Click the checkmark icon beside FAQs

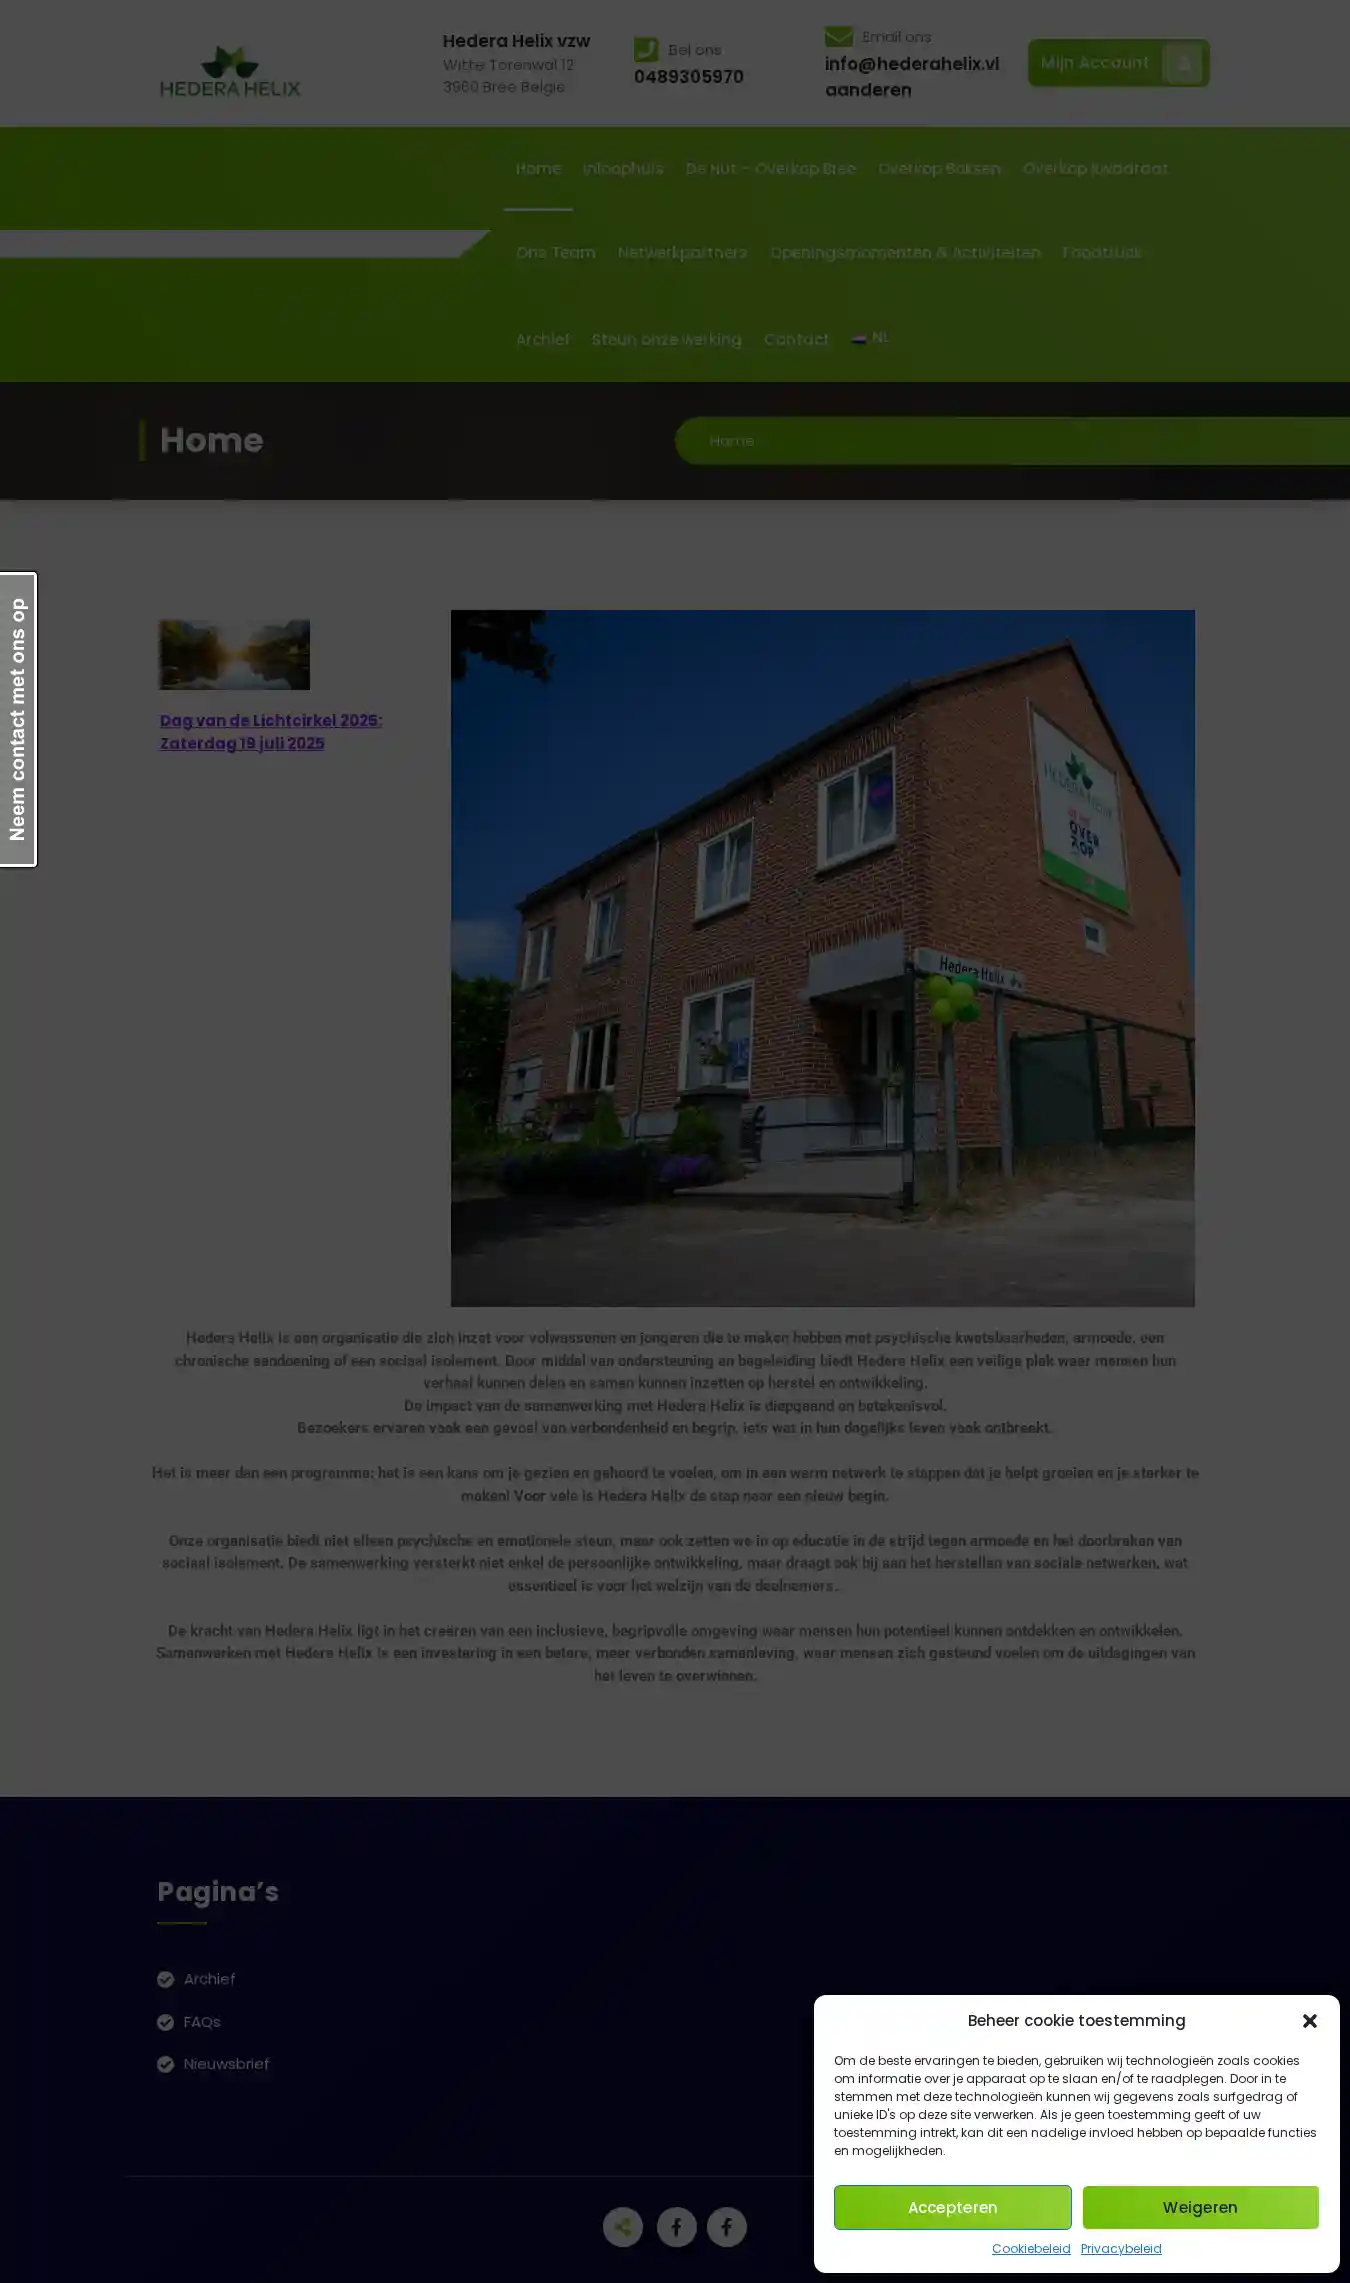click(166, 2022)
